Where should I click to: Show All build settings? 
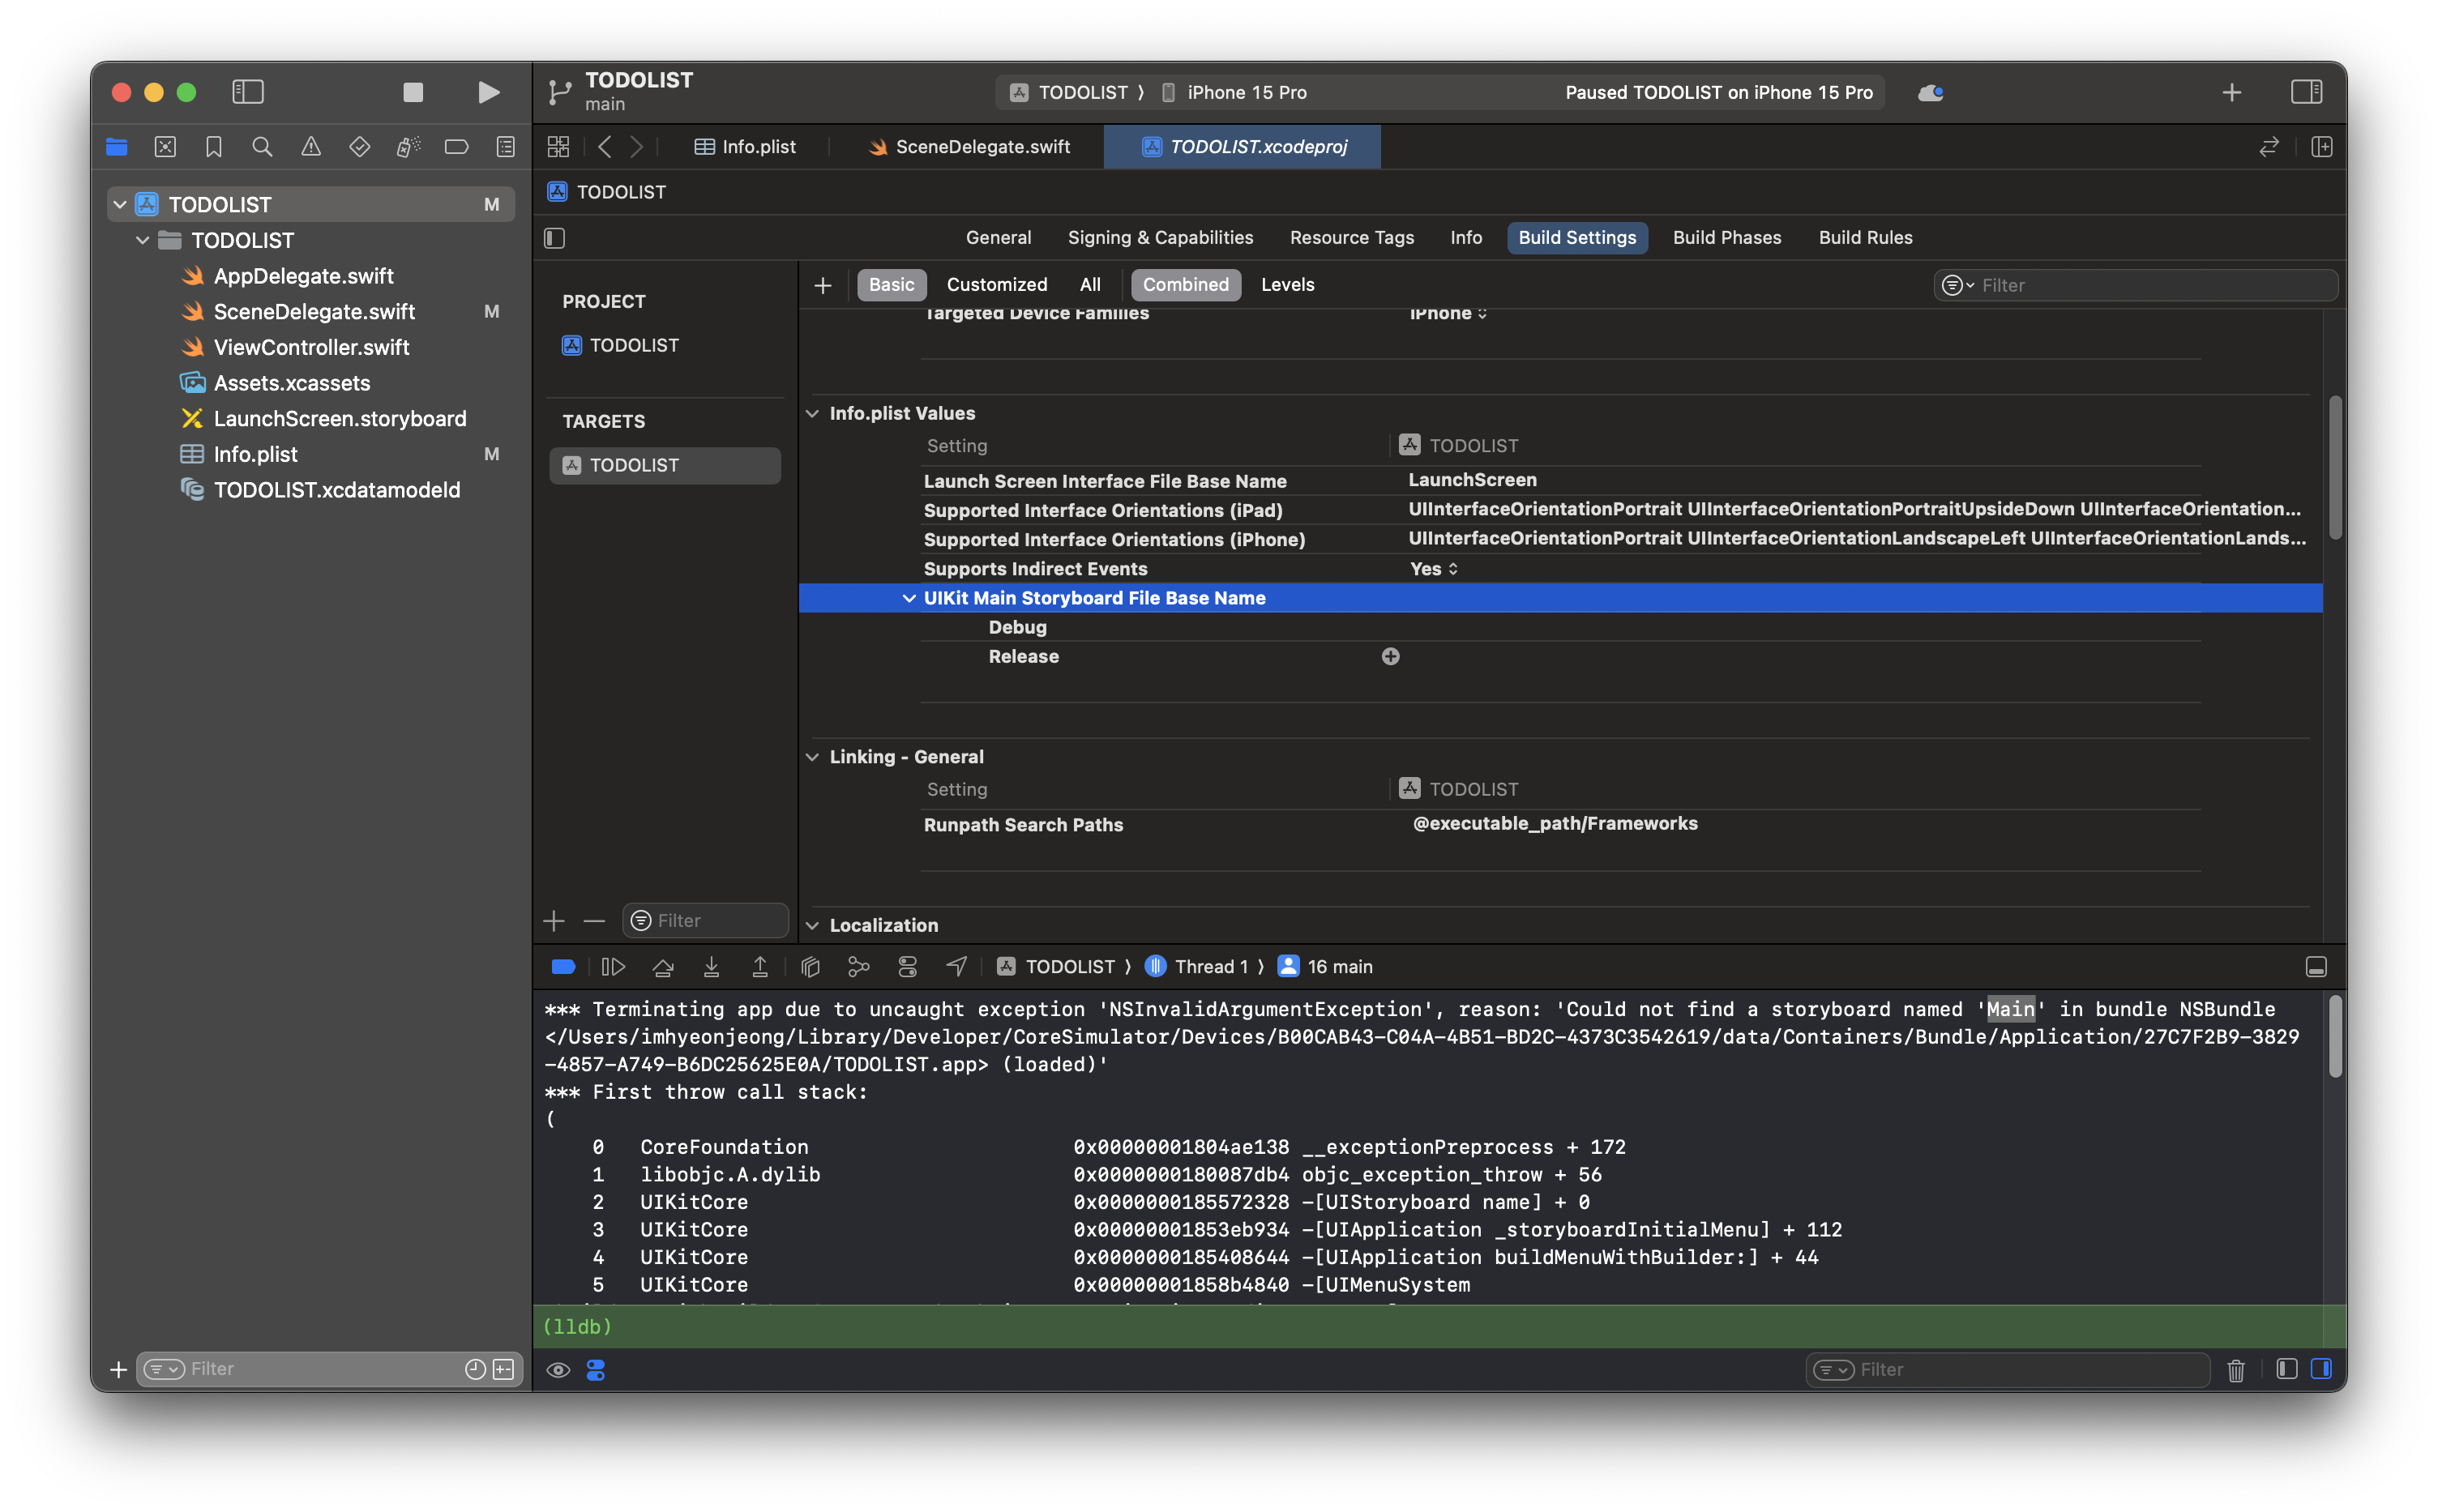point(1090,285)
